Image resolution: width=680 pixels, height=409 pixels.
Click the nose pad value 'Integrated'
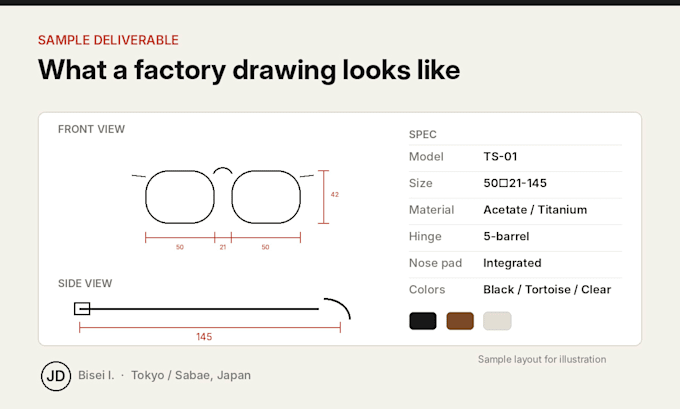coord(512,263)
